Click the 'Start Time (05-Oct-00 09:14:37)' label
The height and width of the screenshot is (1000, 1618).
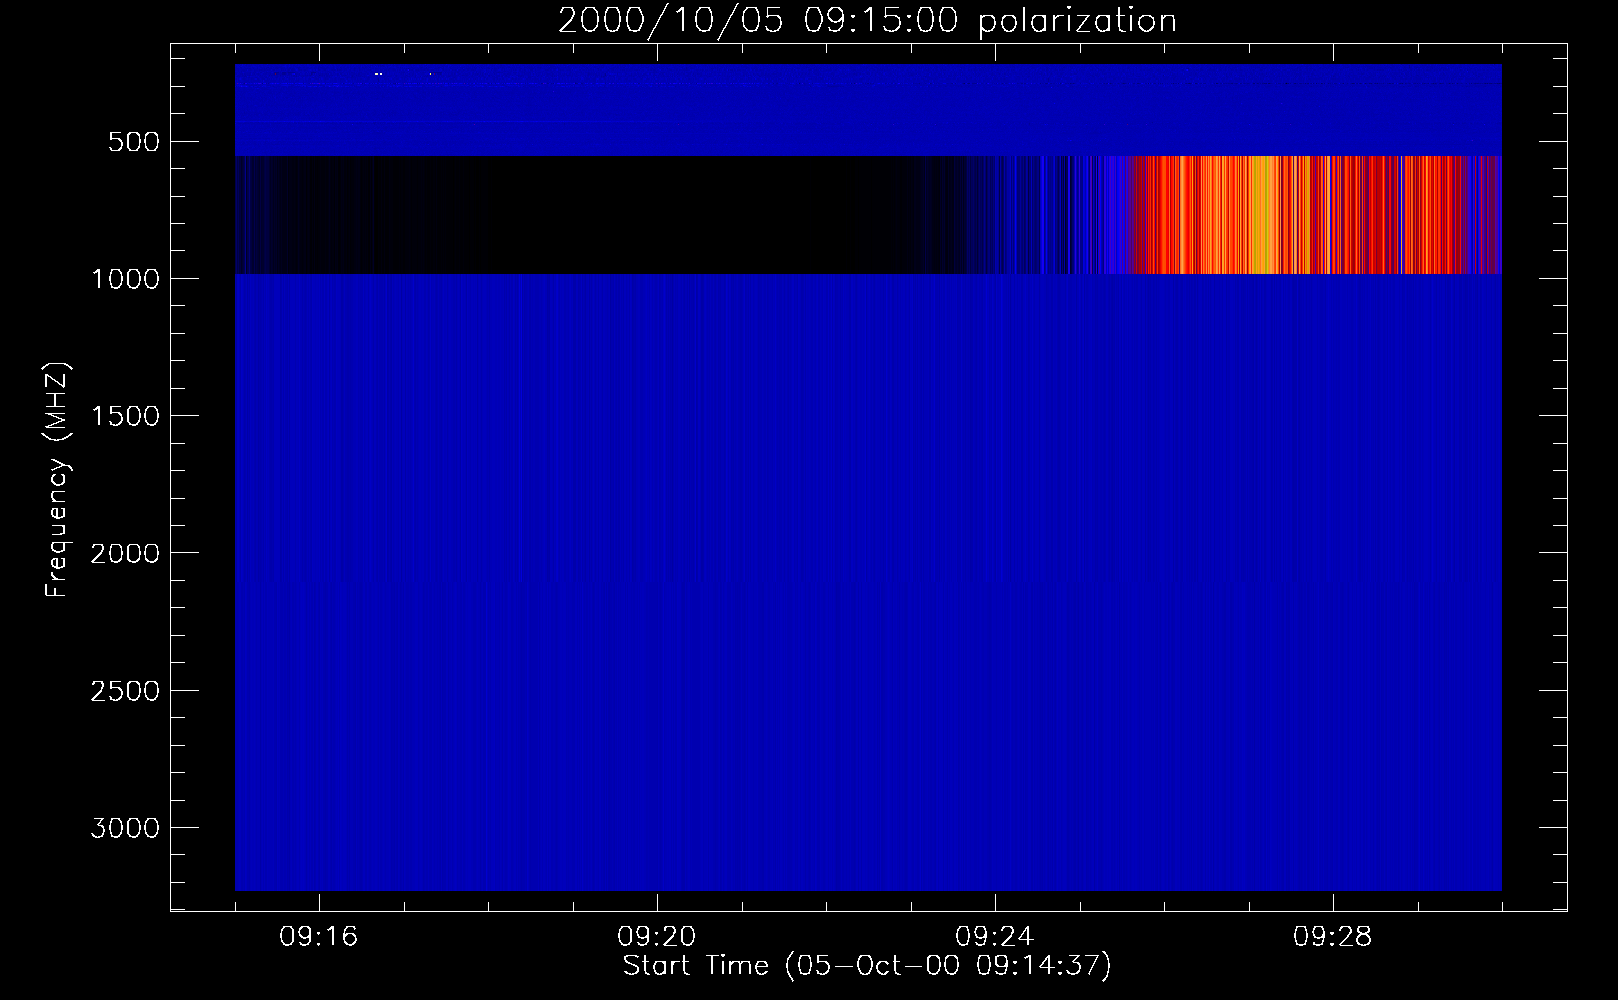pyautogui.click(x=867, y=966)
